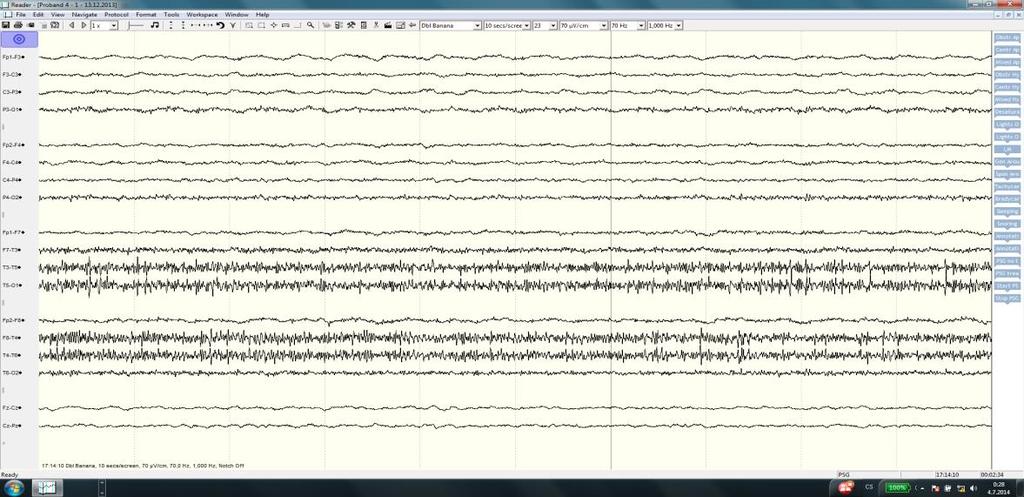Viewport: 1024px width, 497px height.
Task: Click the Desatura annotation button
Action: pyautogui.click(x=1006, y=112)
